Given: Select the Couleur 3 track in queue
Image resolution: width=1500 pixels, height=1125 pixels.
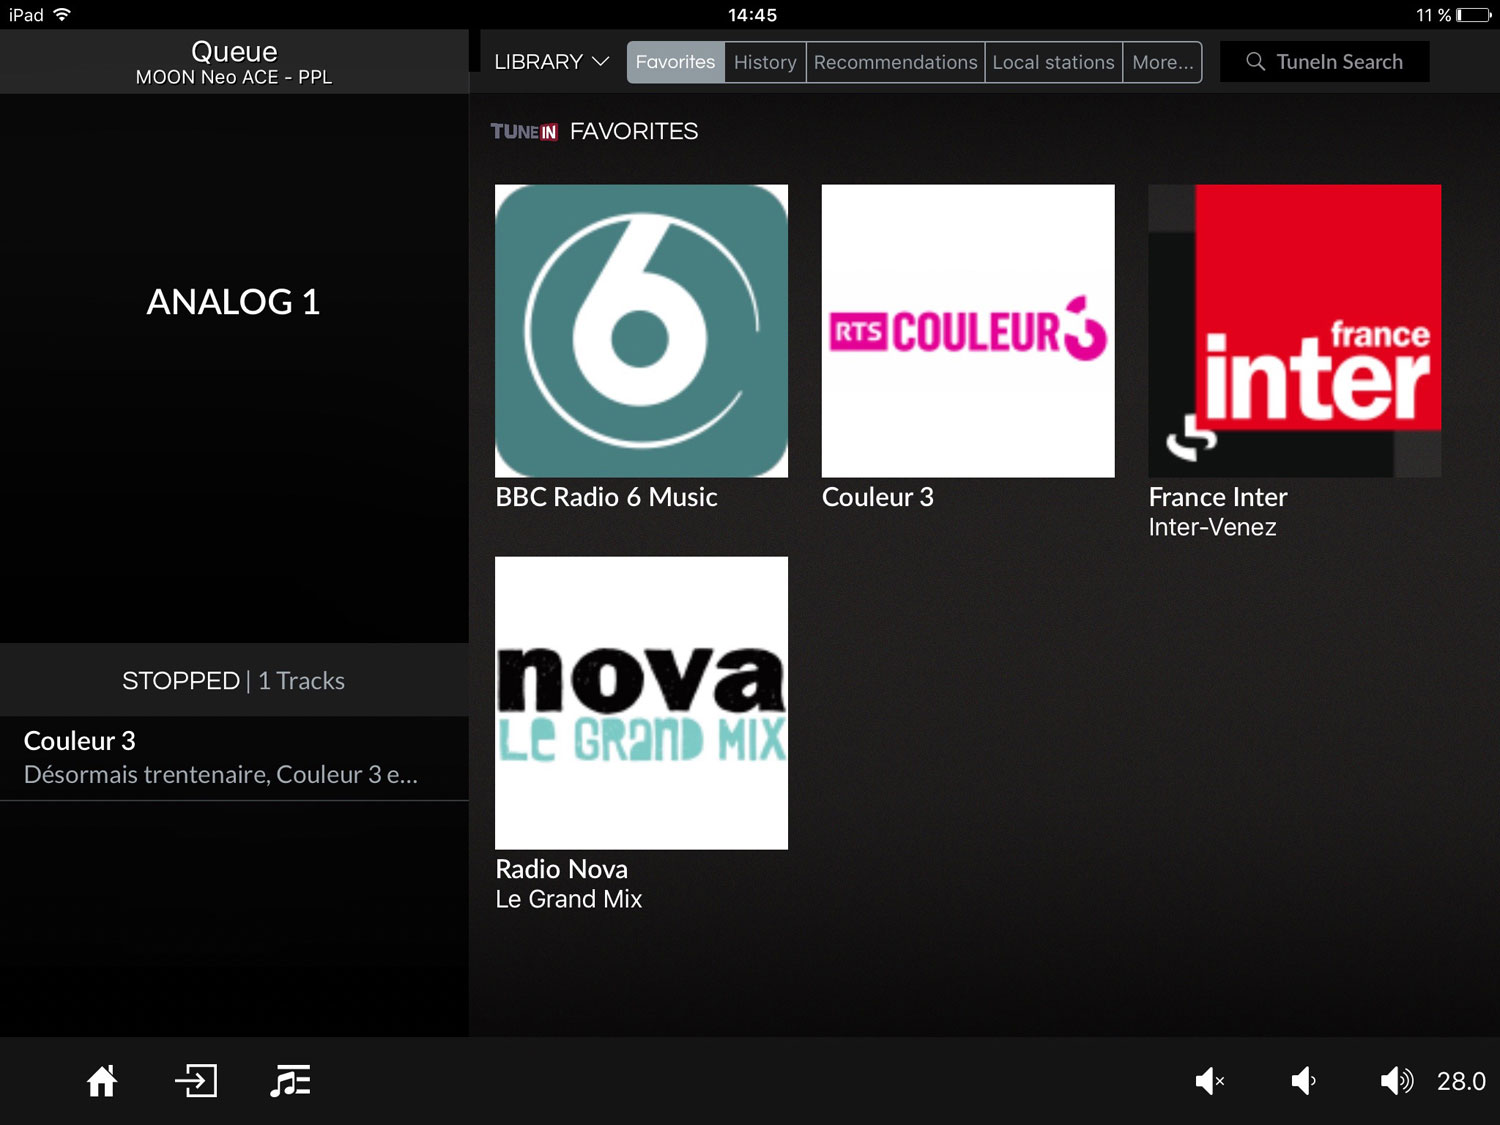Looking at the screenshot, I should pyautogui.click(x=234, y=758).
